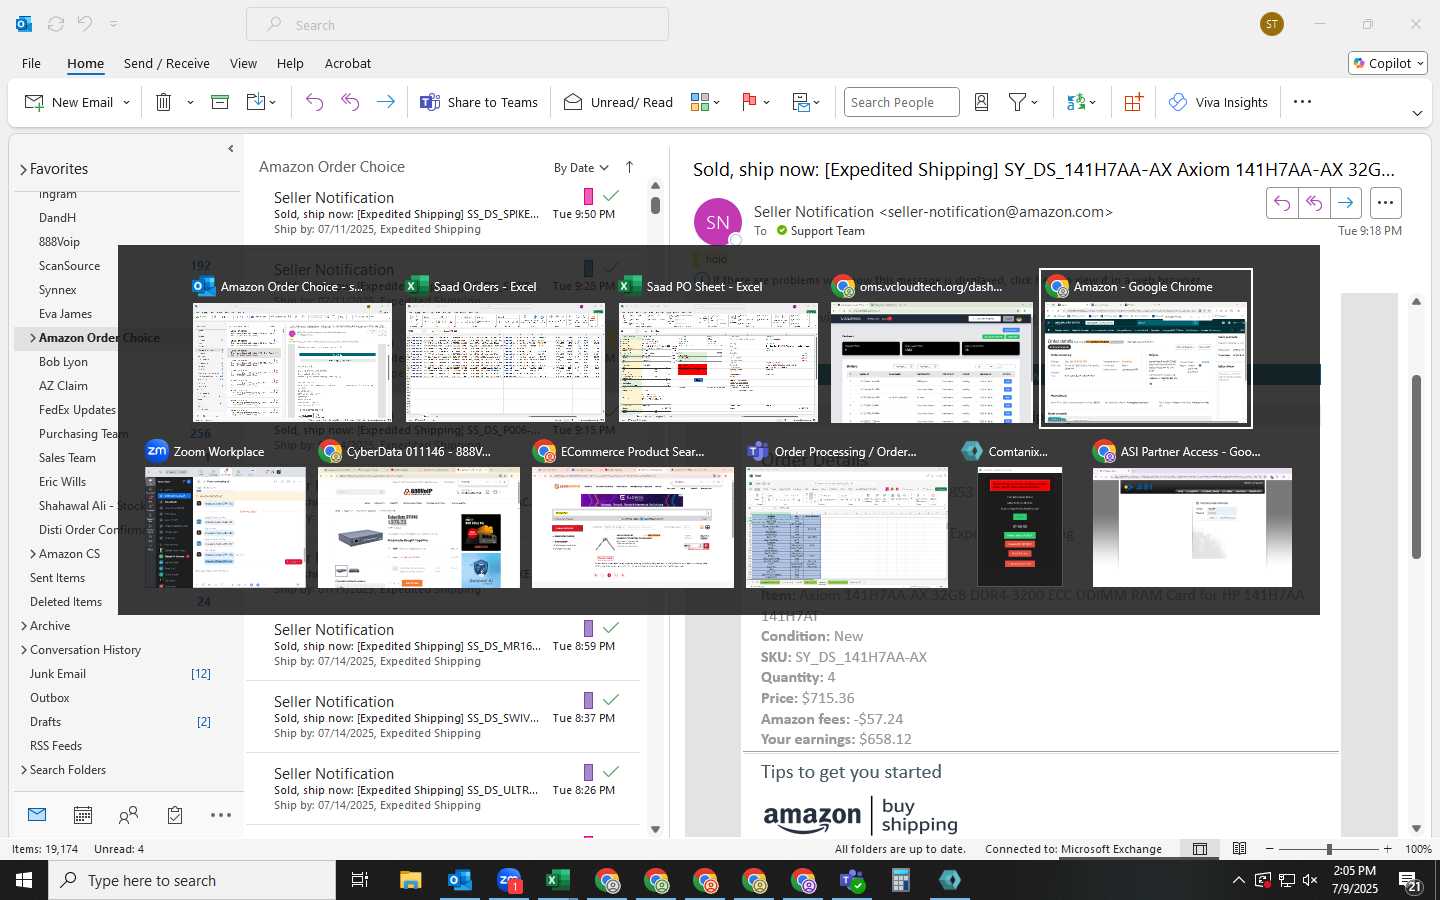Click pink category swatch on 9:50 PM email
This screenshot has width=1440, height=900.
(588, 196)
